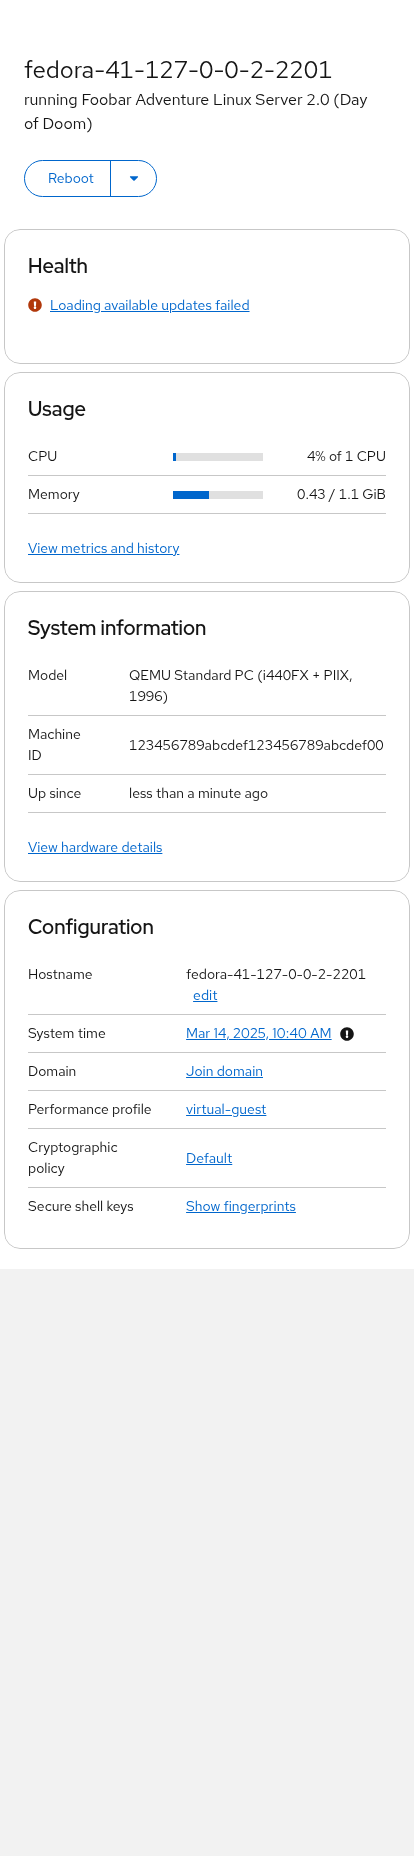Change system time Mar 14, 2025
The height and width of the screenshot is (1856, 414).
259,1033
